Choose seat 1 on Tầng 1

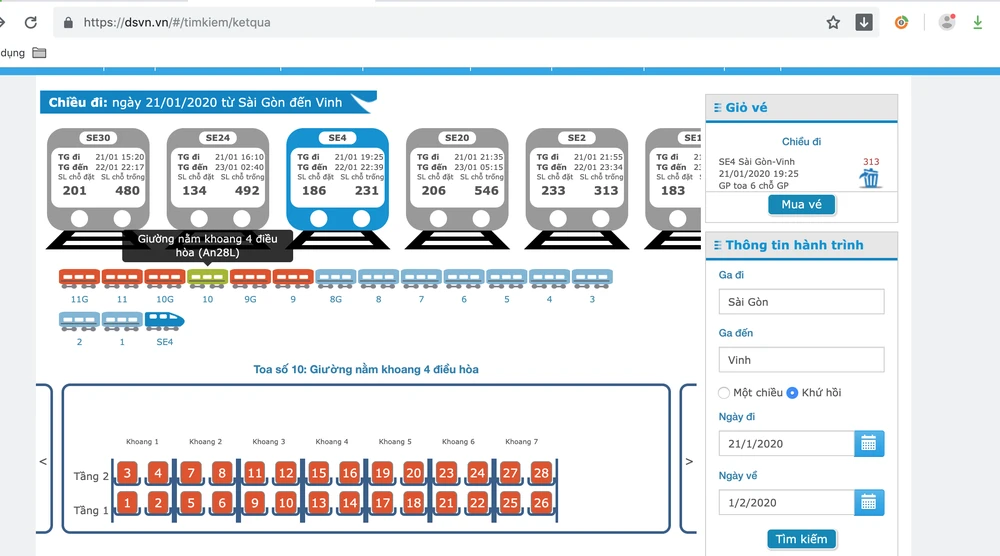tap(126, 503)
